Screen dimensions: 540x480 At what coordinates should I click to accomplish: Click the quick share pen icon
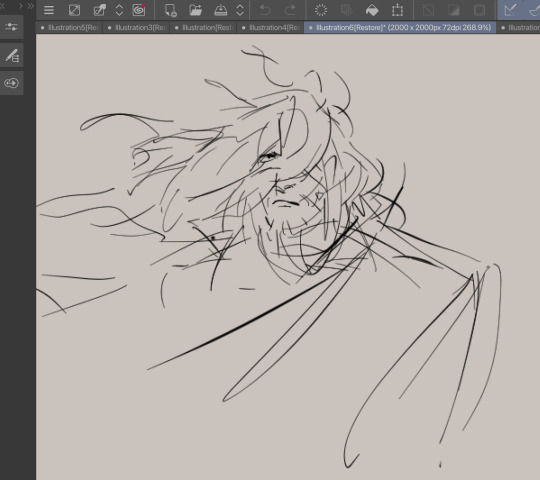pos(100,10)
